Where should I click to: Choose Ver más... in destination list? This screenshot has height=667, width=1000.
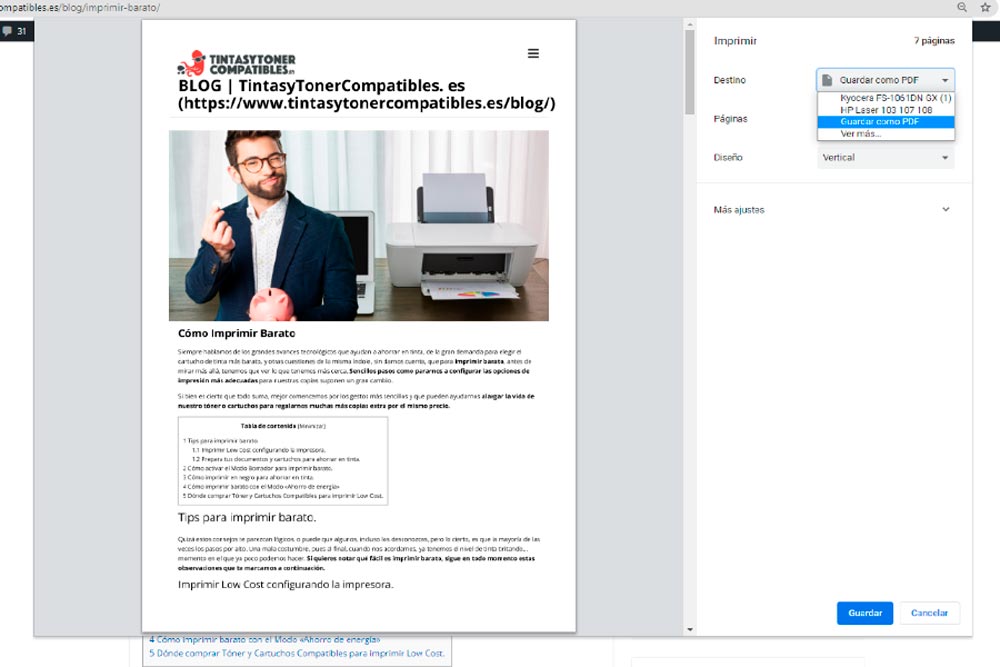click(886, 134)
